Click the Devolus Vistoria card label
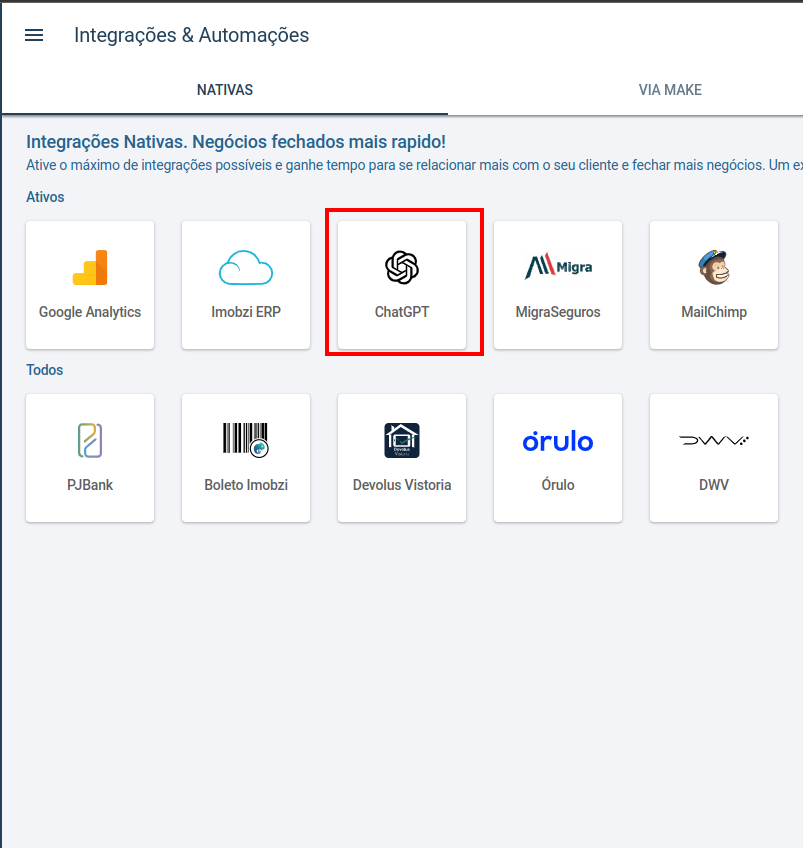The image size is (803, 848). pos(402,485)
